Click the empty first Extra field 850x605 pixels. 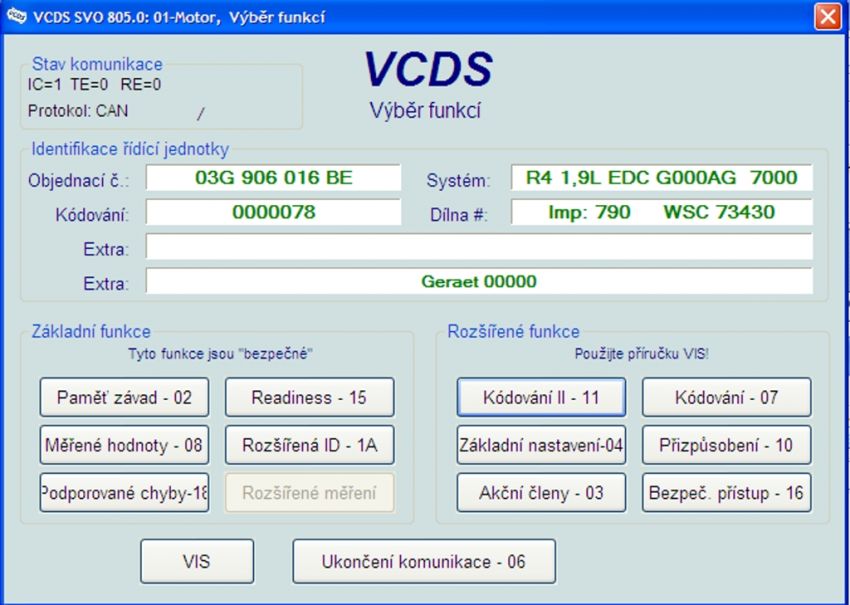[479, 247]
